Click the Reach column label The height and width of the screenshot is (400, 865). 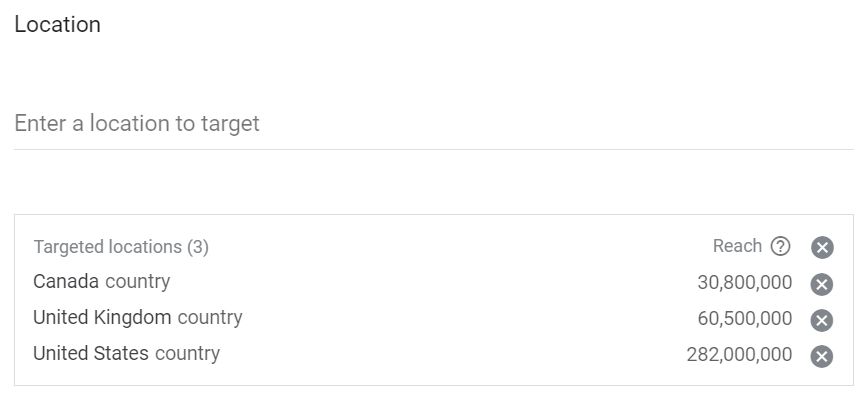737,246
